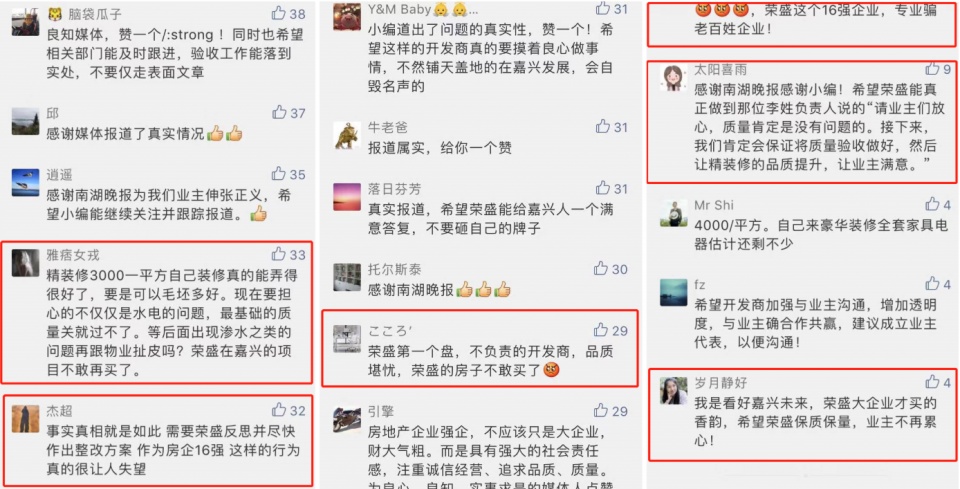The width and height of the screenshot is (960, 489).
Task: Click the like icon on Mr Shi's comment
Action: pos(932,204)
